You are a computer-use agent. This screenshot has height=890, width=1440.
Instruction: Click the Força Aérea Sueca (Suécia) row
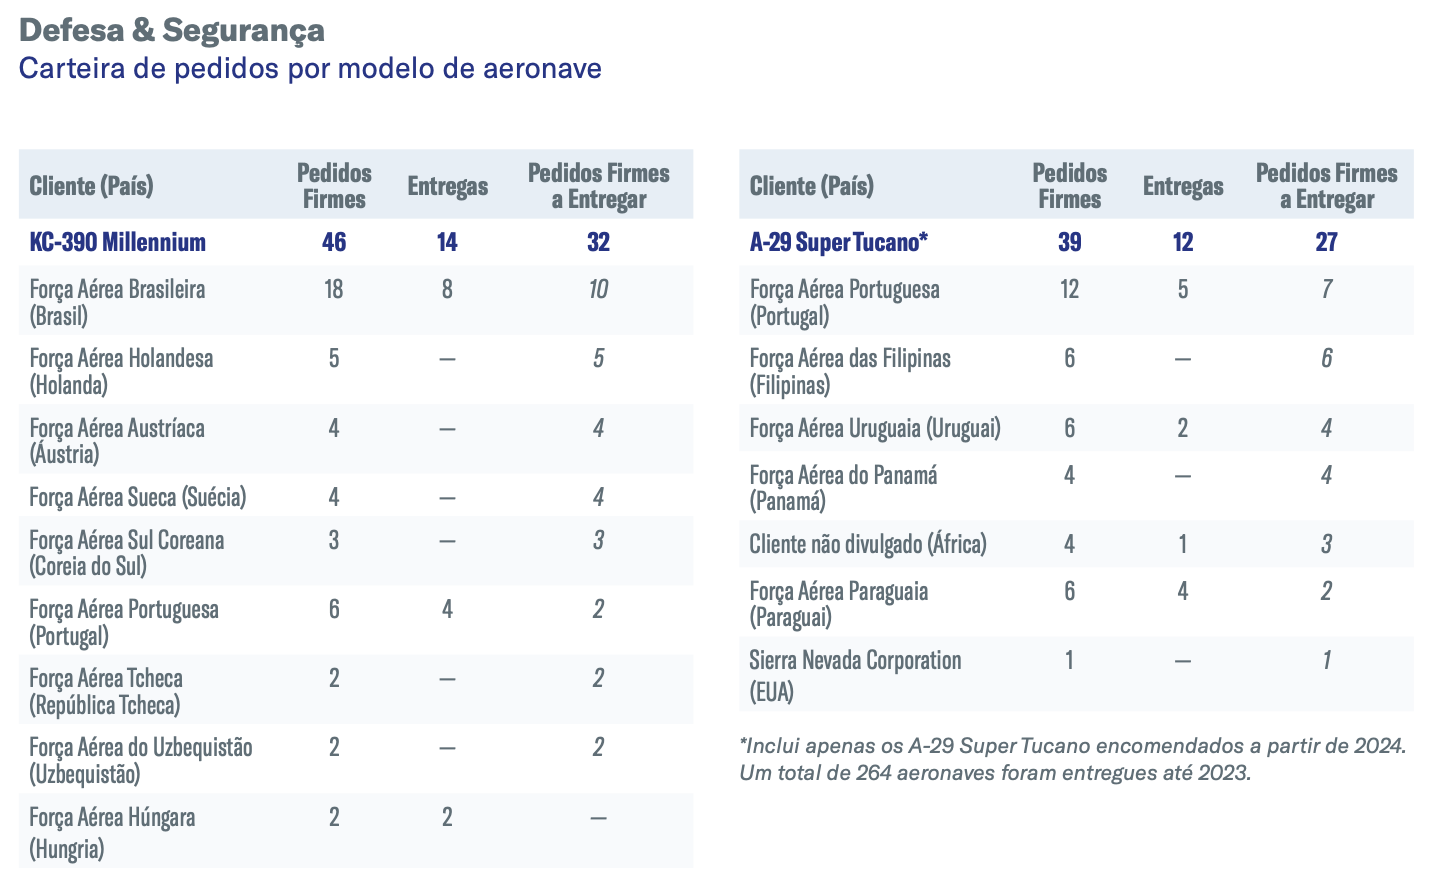[x=138, y=497]
